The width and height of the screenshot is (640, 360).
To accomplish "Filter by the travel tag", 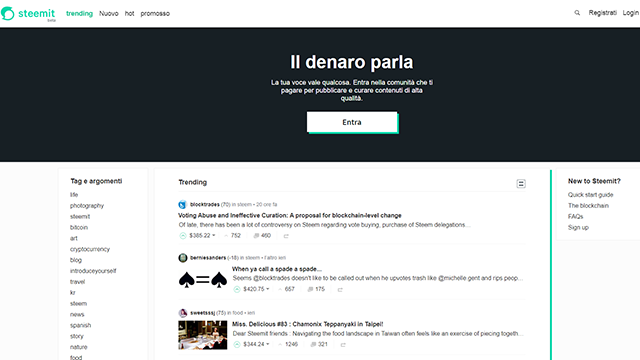I will (77, 282).
